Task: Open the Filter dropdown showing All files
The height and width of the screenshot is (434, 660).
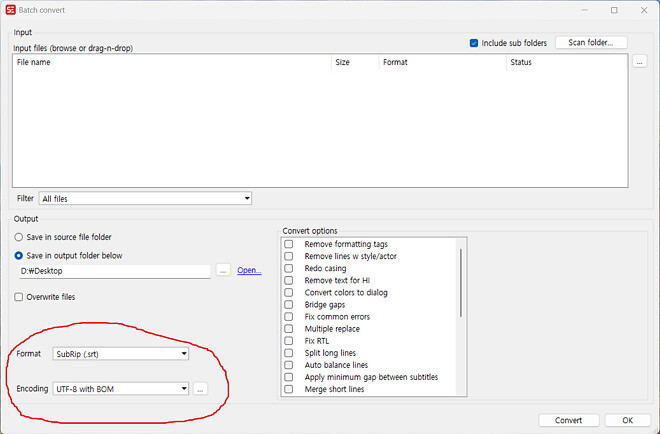Action: coord(145,199)
